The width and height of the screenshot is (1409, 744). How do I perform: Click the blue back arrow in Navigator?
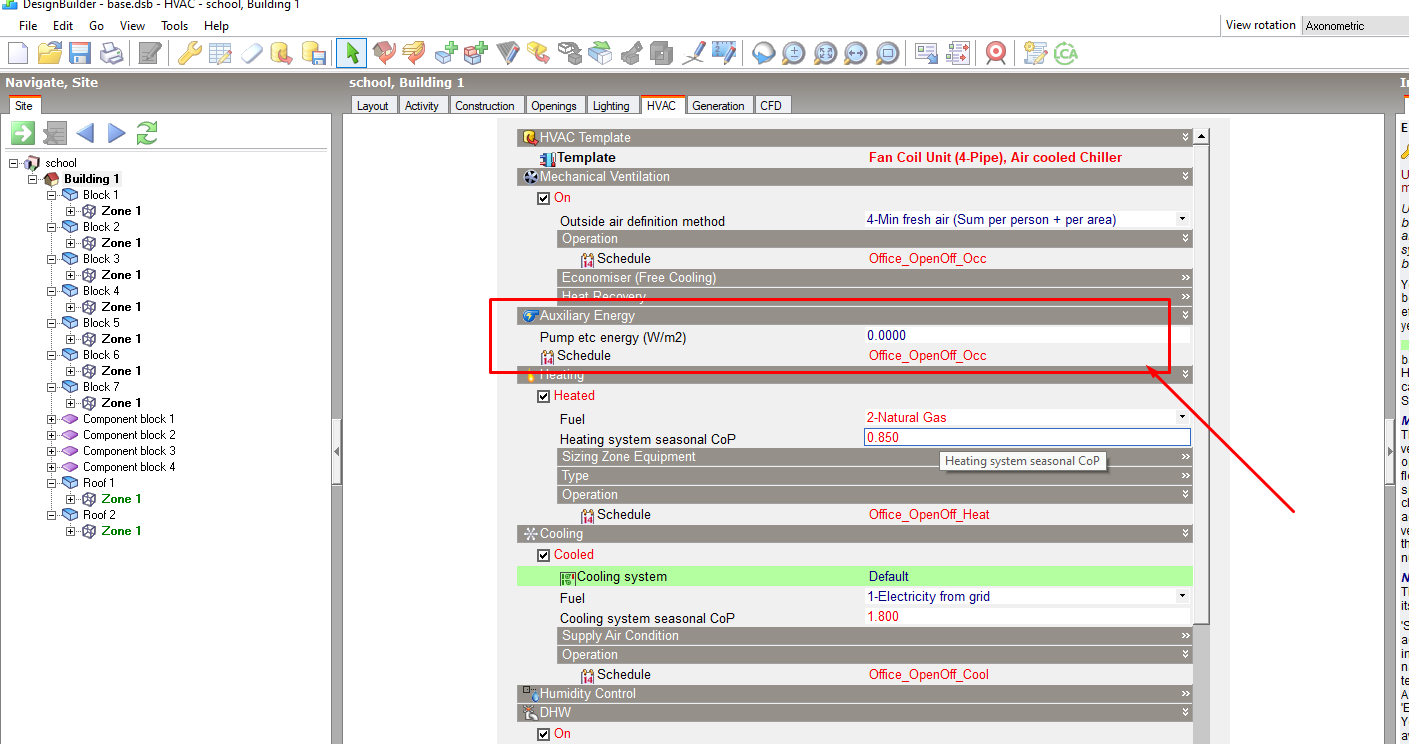pos(85,133)
